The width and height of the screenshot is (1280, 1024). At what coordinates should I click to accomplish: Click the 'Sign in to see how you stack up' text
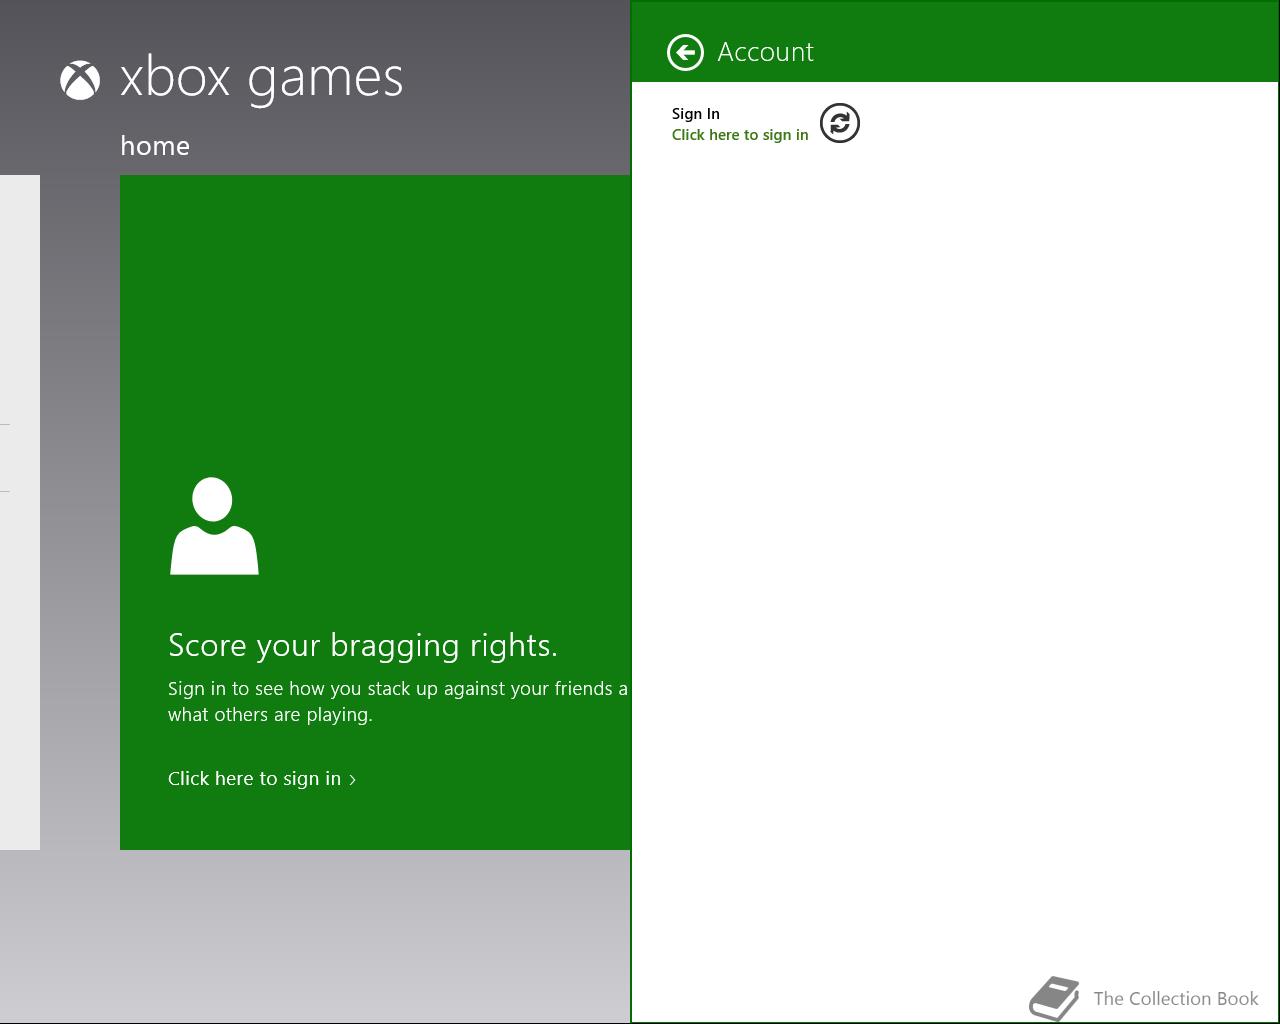click(398, 701)
